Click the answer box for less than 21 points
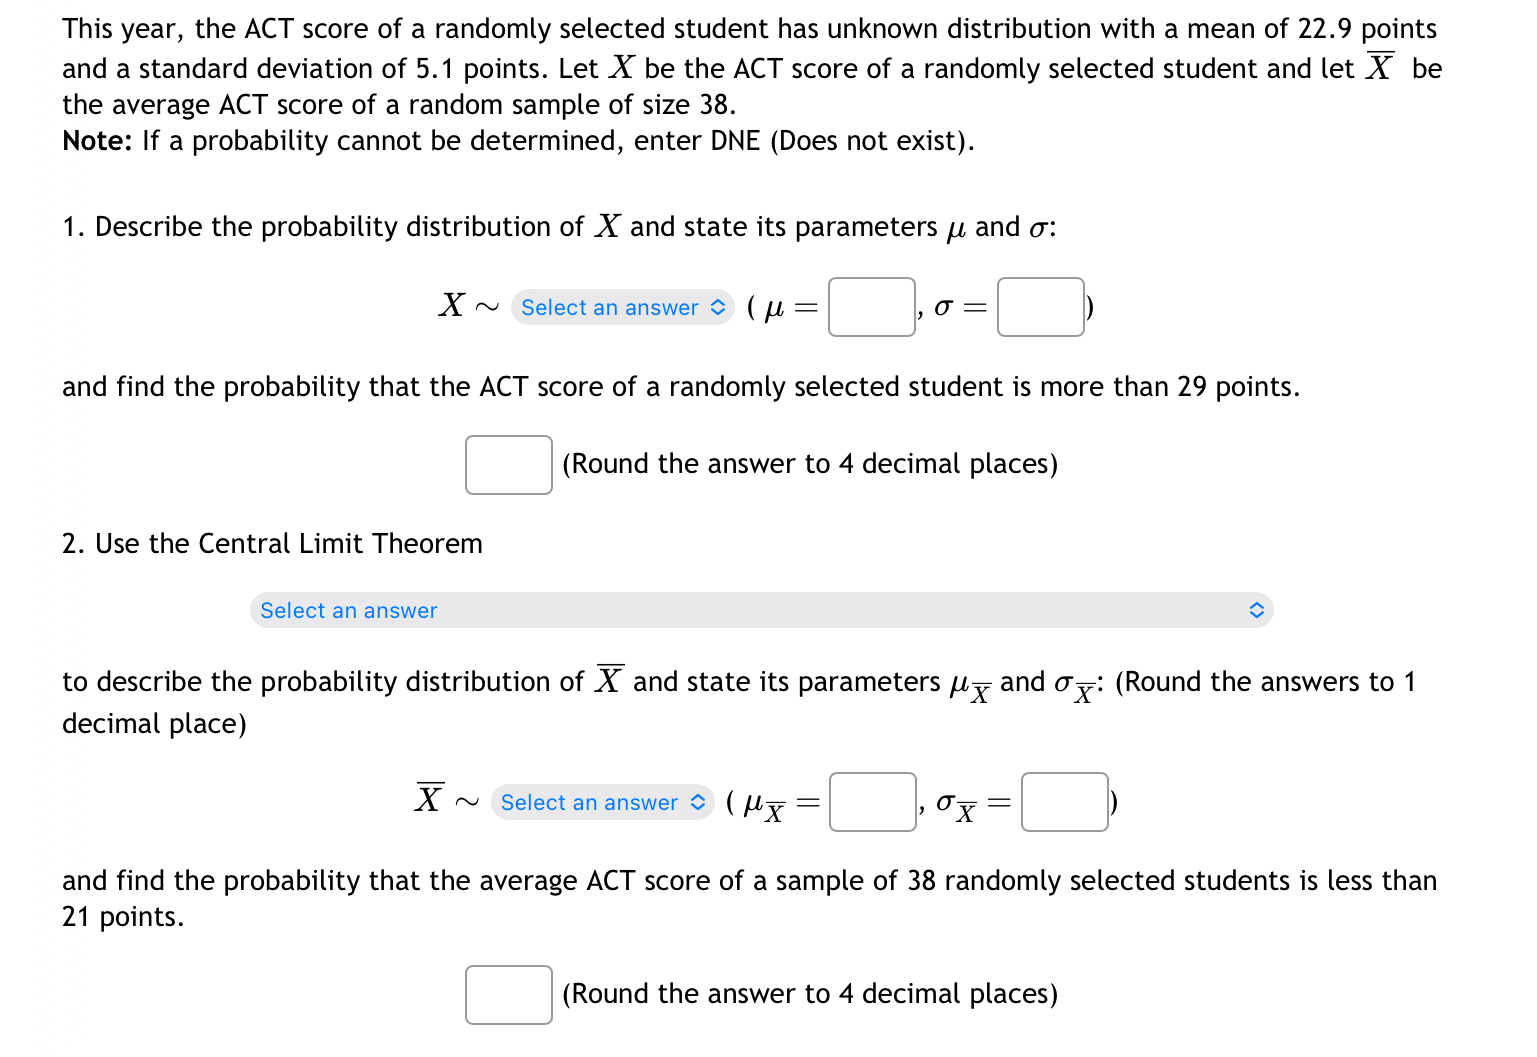The image size is (1537, 1057). tap(508, 994)
